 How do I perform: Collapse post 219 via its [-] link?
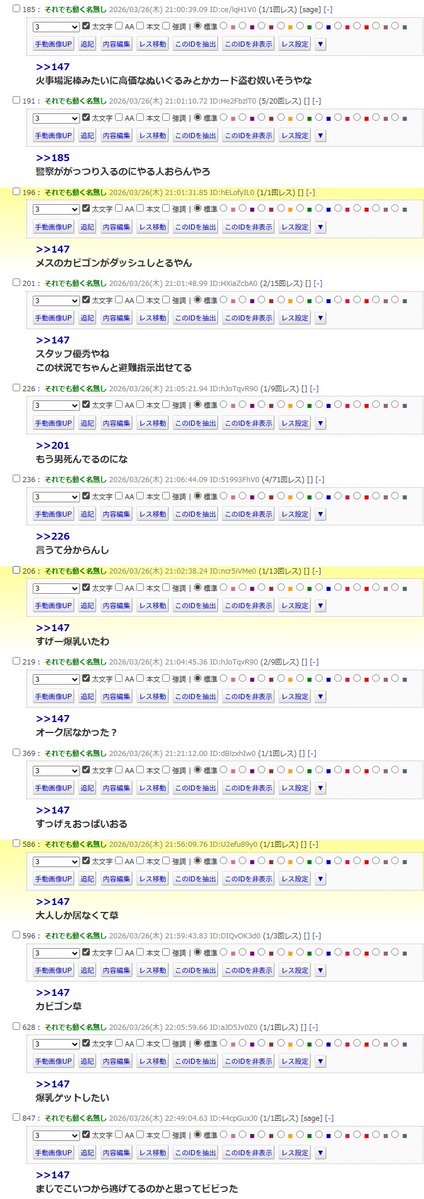tap(312, 661)
